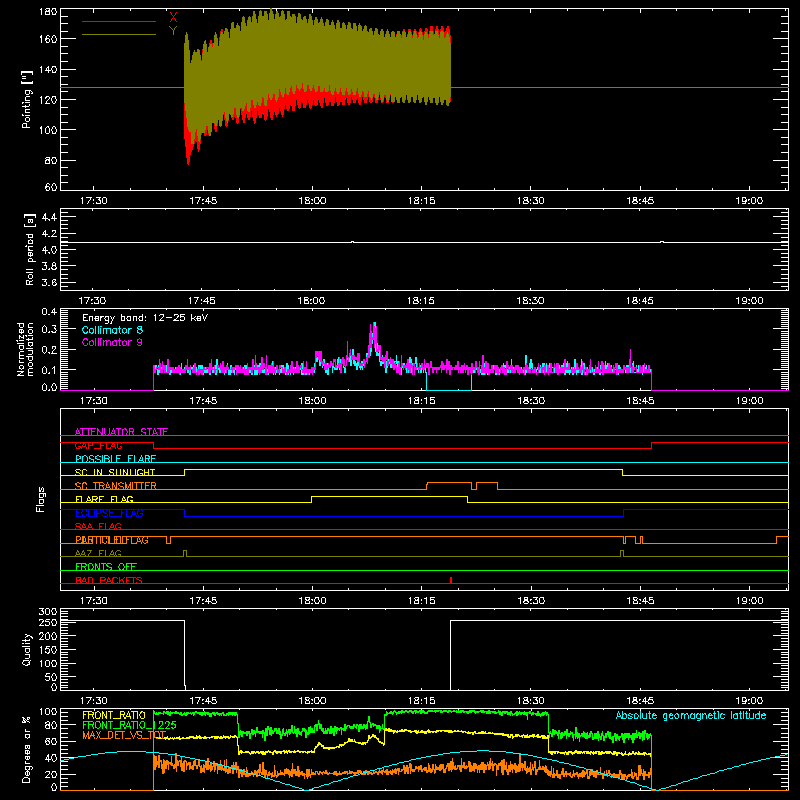This screenshot has height=800, width=800.
Task: Click the Collimator 8 legend entry
Action: [x=112, y=330]
